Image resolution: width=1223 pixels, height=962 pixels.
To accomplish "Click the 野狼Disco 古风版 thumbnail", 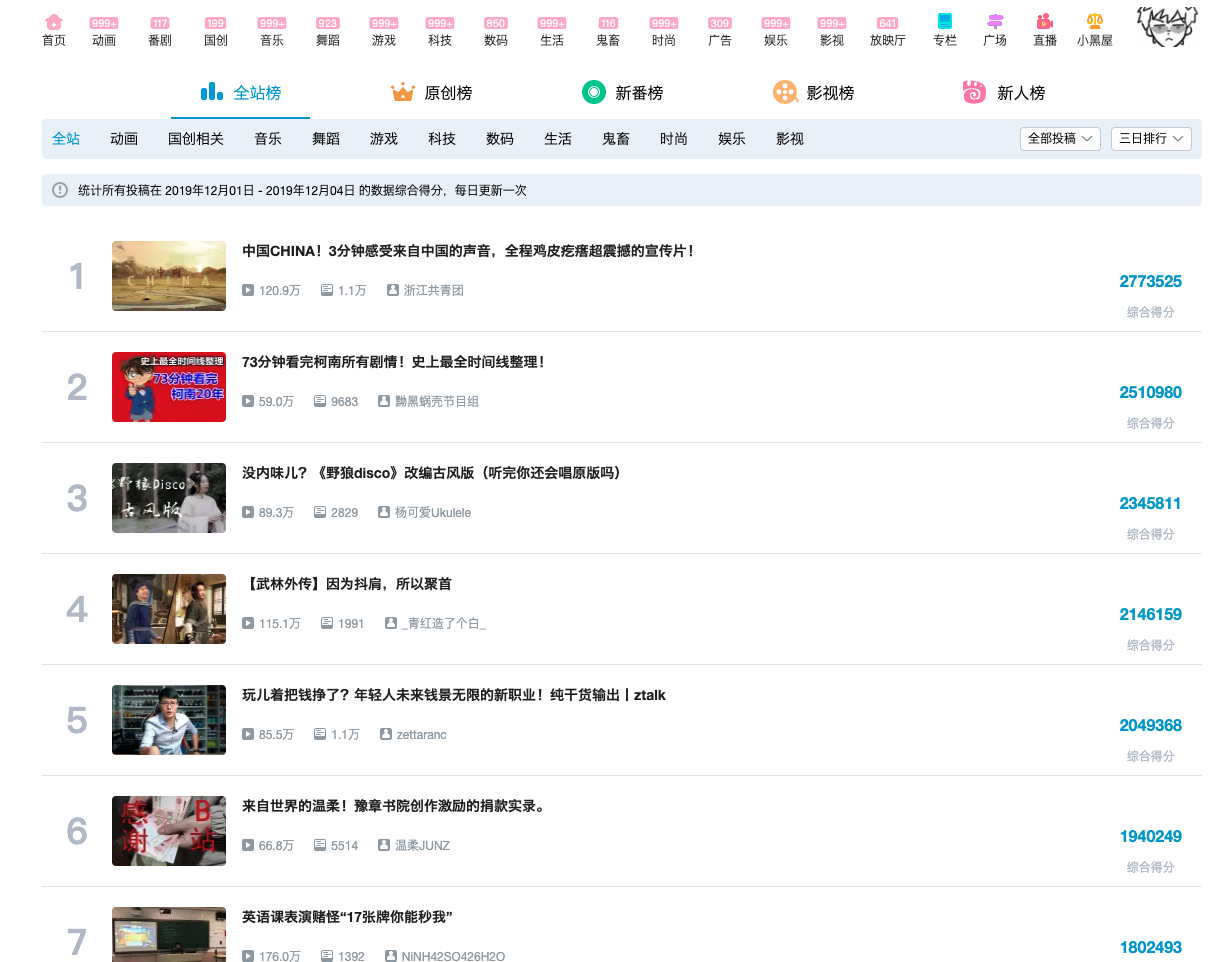I will point(169,498).
